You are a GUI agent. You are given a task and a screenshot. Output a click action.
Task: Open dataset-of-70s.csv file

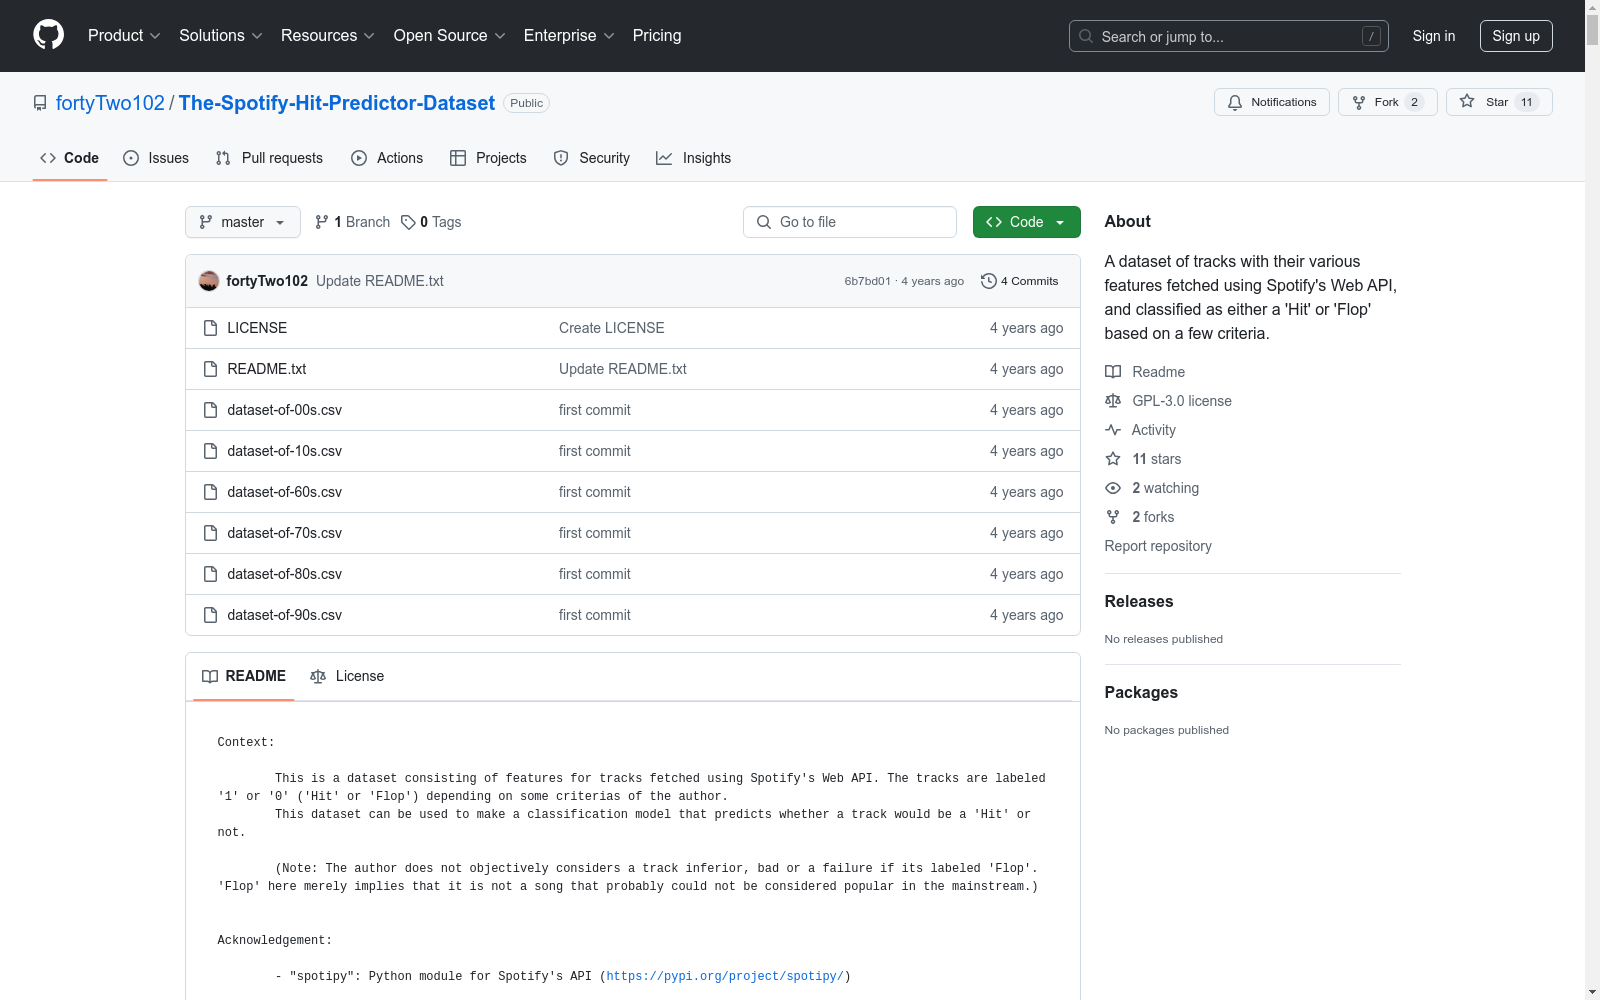(x=285, y=533)
